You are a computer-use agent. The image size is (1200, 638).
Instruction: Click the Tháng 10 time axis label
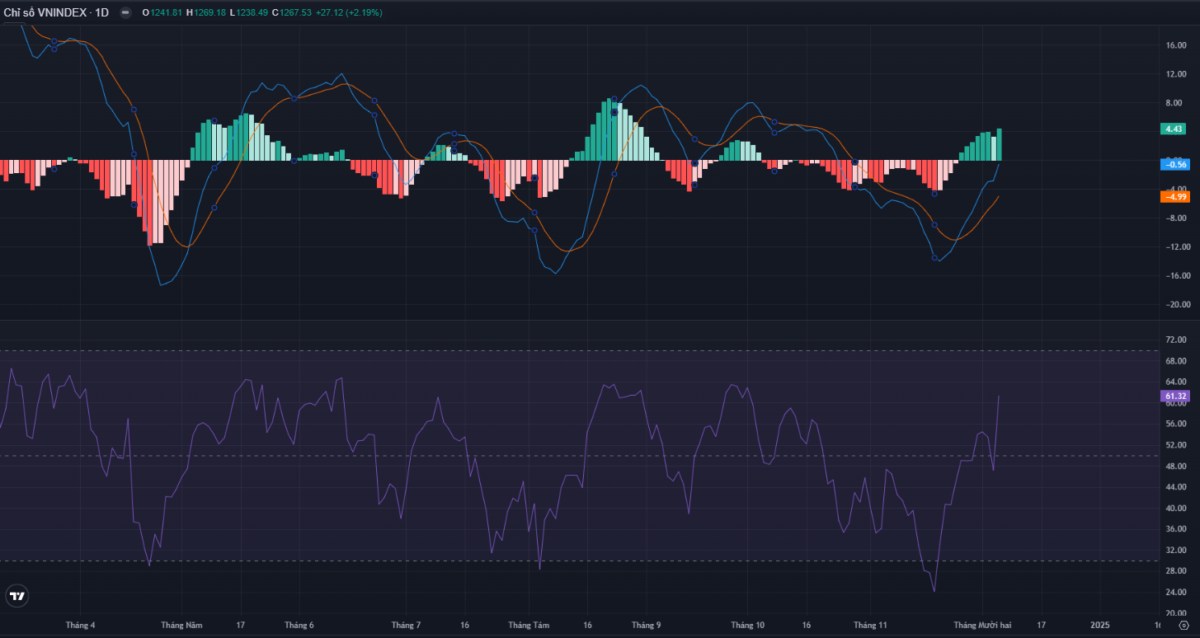(x=747, y=625)
